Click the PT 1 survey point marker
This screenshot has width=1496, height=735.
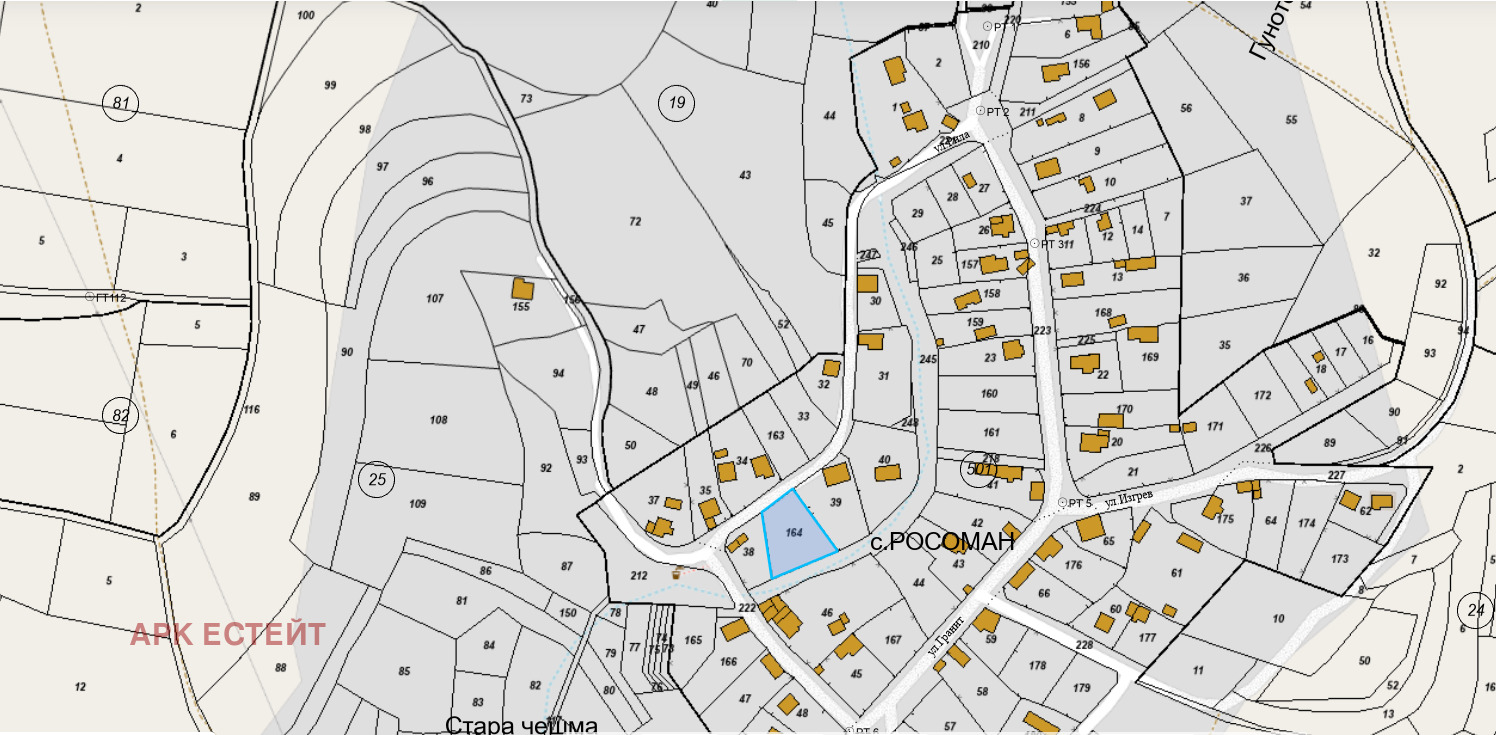988,26
